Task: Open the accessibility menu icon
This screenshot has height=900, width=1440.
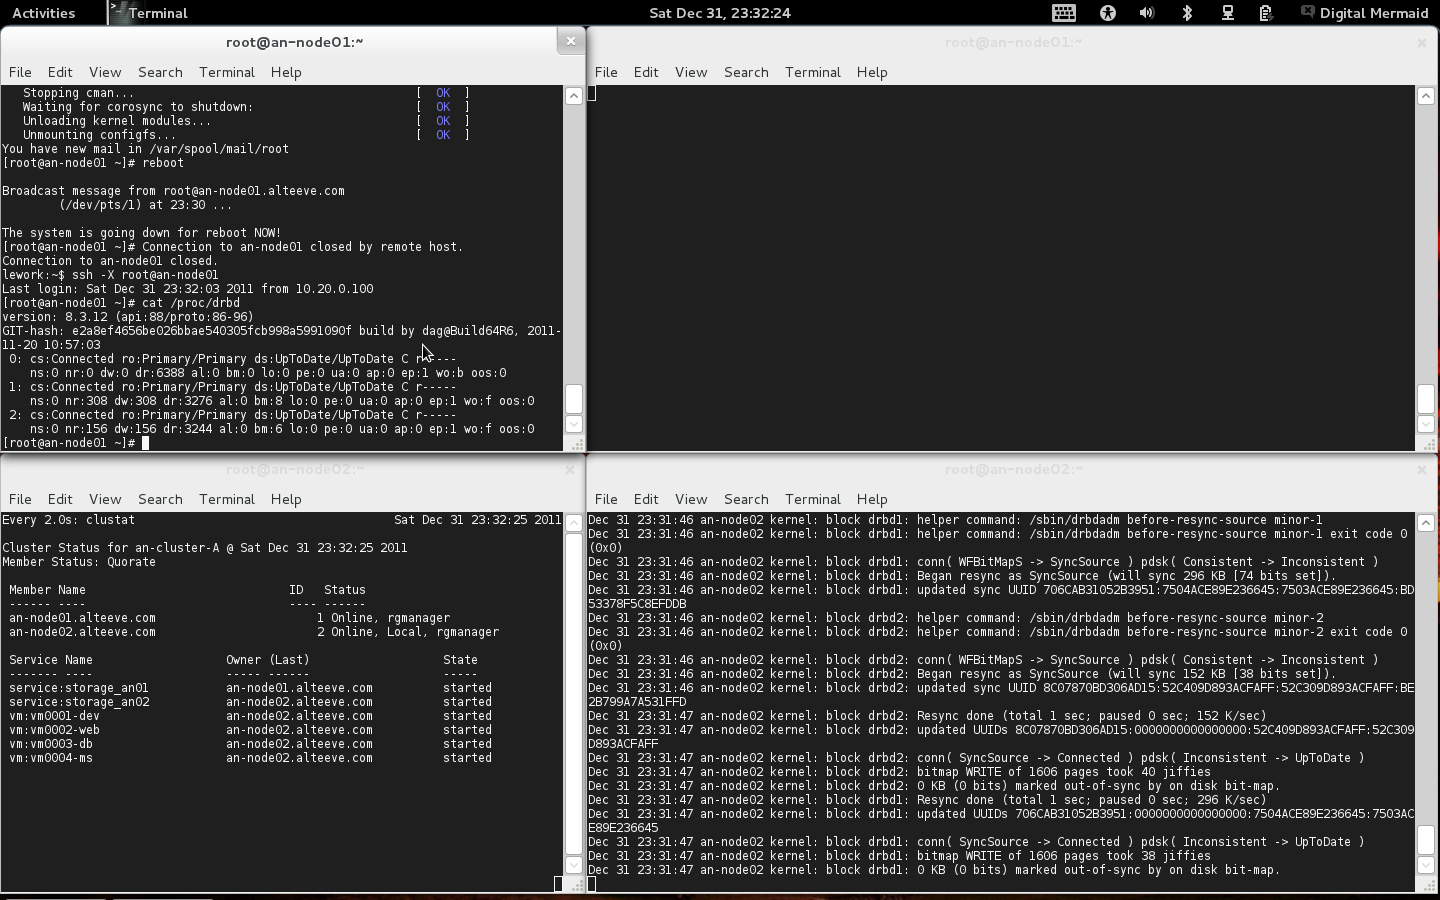Action: tap(1108, 13)
